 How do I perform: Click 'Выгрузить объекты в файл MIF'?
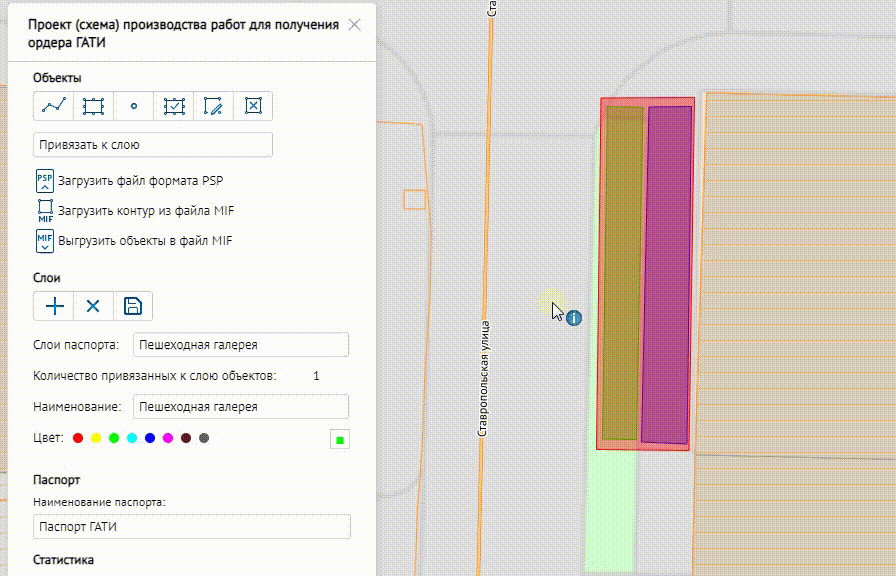pos(145,241)
